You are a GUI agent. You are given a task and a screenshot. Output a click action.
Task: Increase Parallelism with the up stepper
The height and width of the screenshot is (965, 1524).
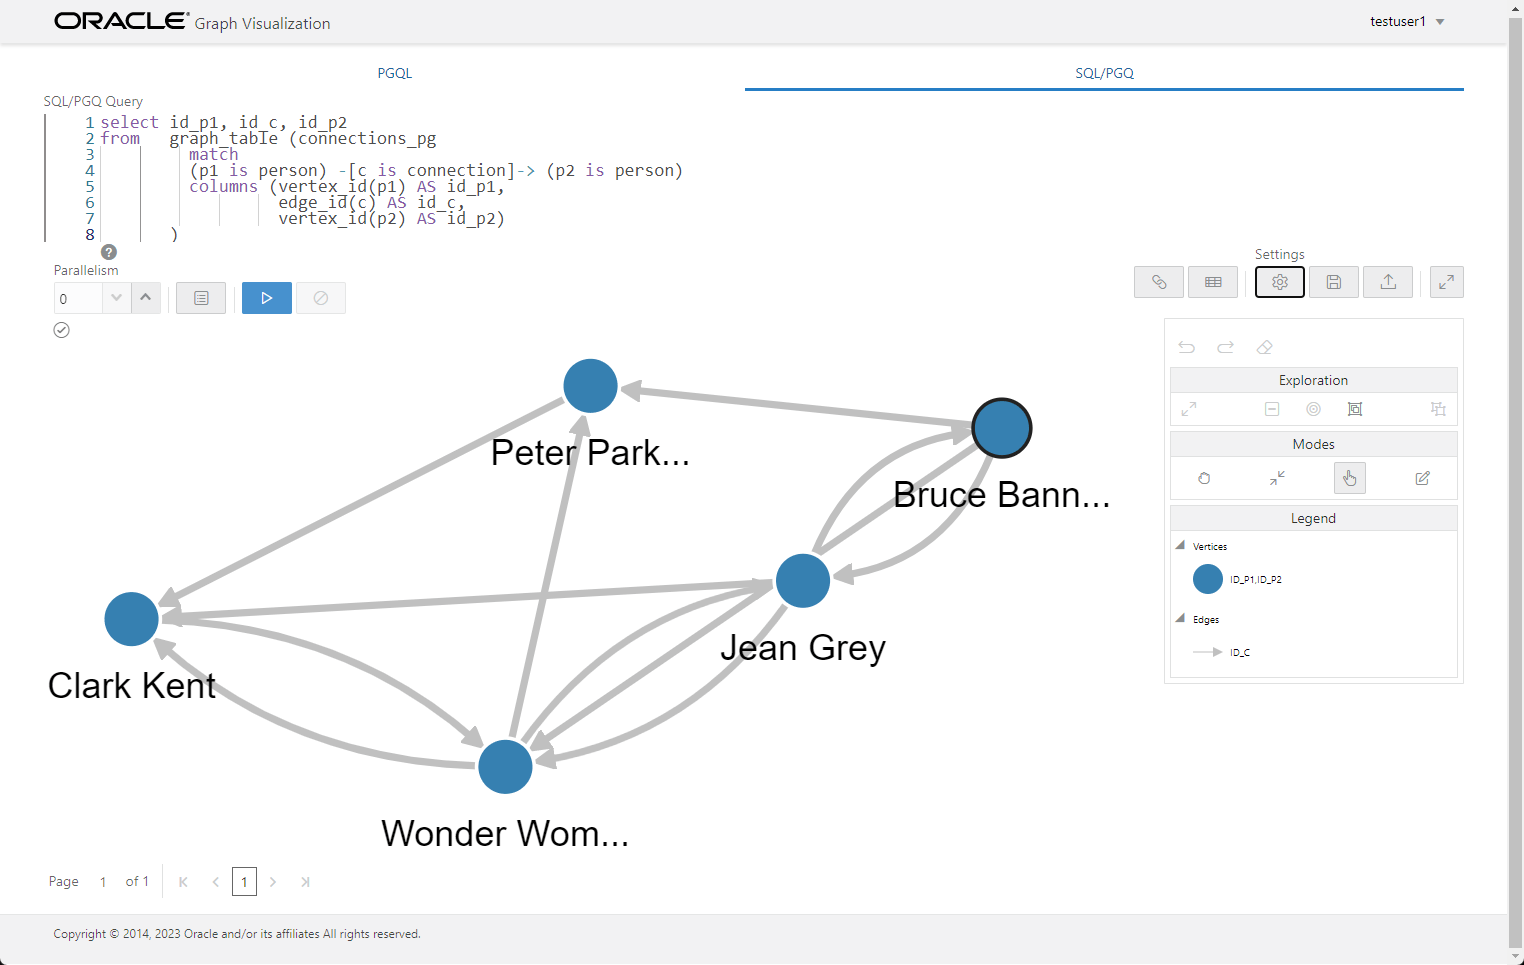(x=146, y=297)
